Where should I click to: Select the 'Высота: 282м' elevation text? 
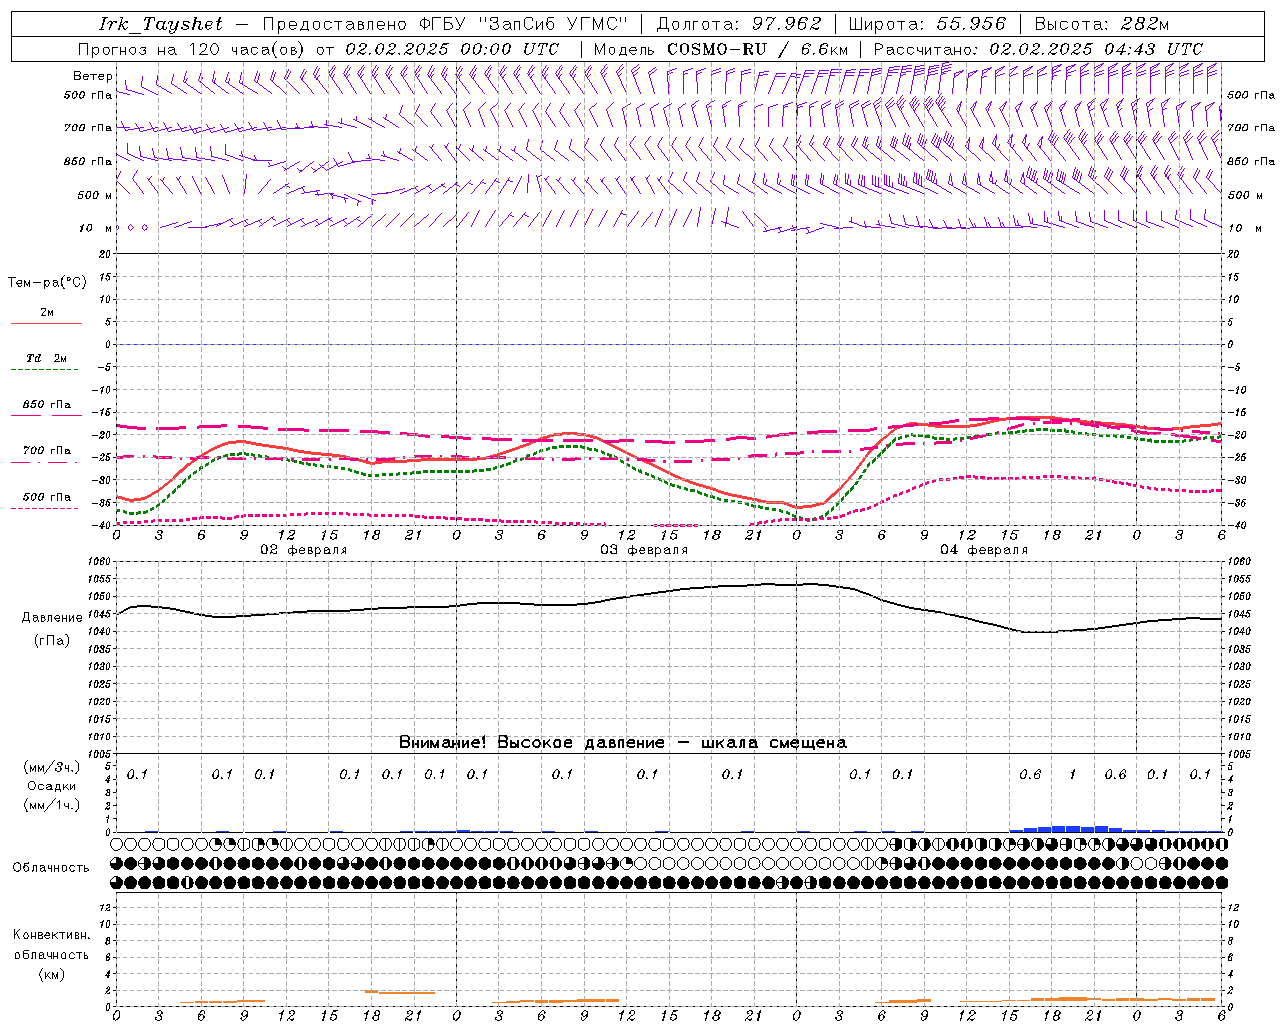pyautogui.click(x=1101, y=24)
